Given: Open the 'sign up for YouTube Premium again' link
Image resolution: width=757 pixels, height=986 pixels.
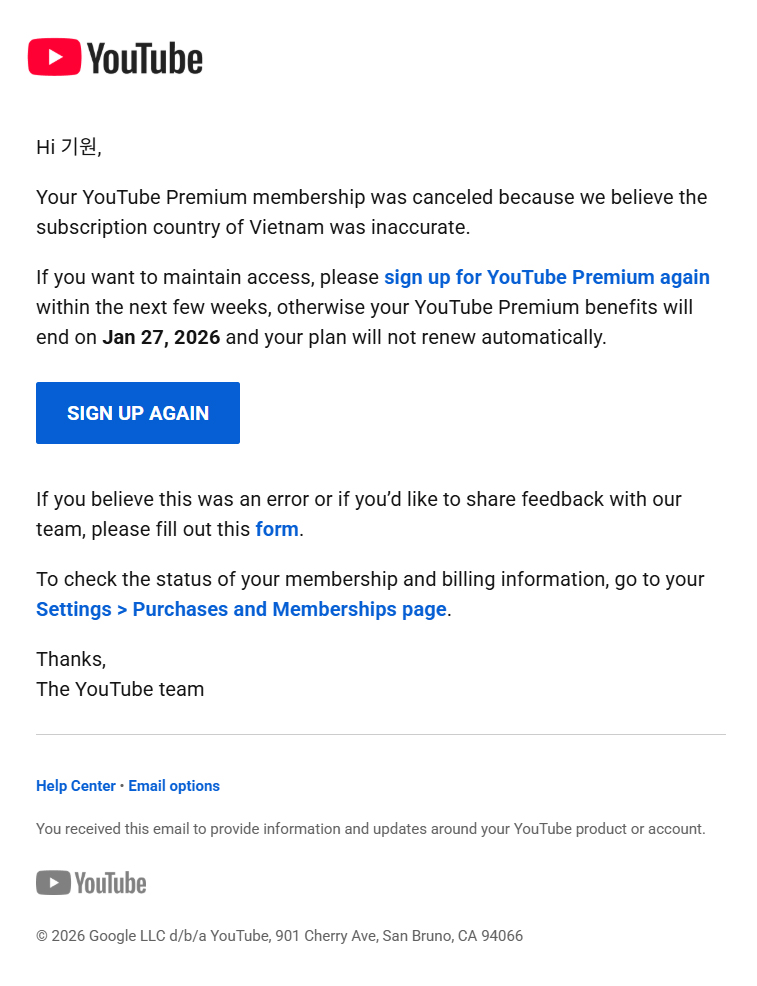Looking at the screenshot, I should pyautogui.click(x=547, y=277).
